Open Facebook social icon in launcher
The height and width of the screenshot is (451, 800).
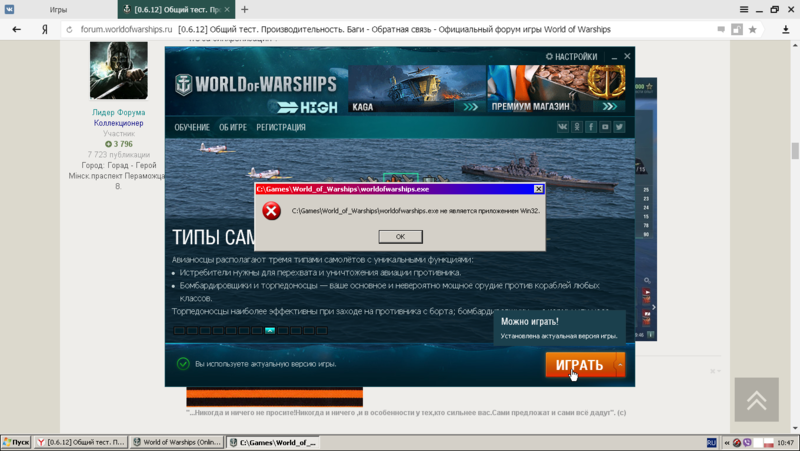591,127
